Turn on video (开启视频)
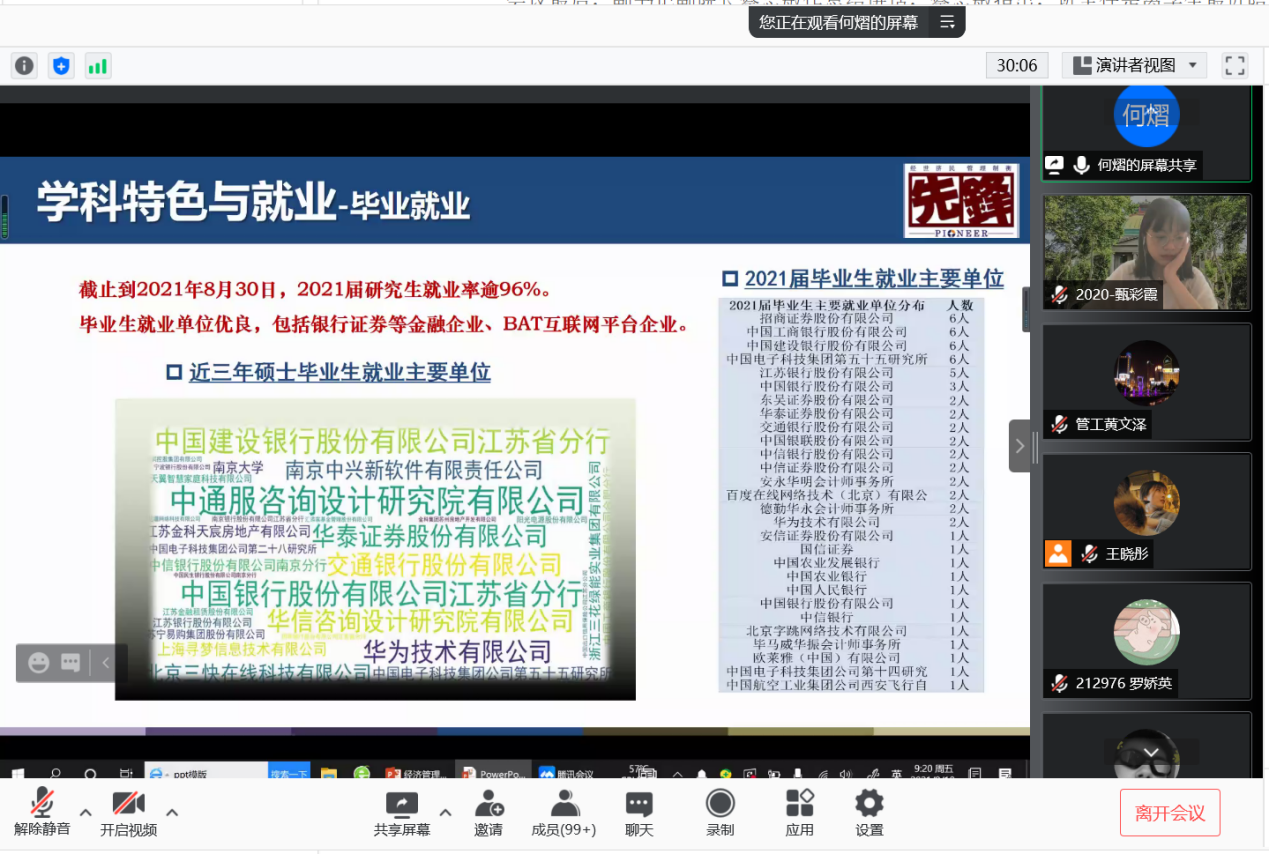Screen dimensions: 1269x854 tap(128, 812)
